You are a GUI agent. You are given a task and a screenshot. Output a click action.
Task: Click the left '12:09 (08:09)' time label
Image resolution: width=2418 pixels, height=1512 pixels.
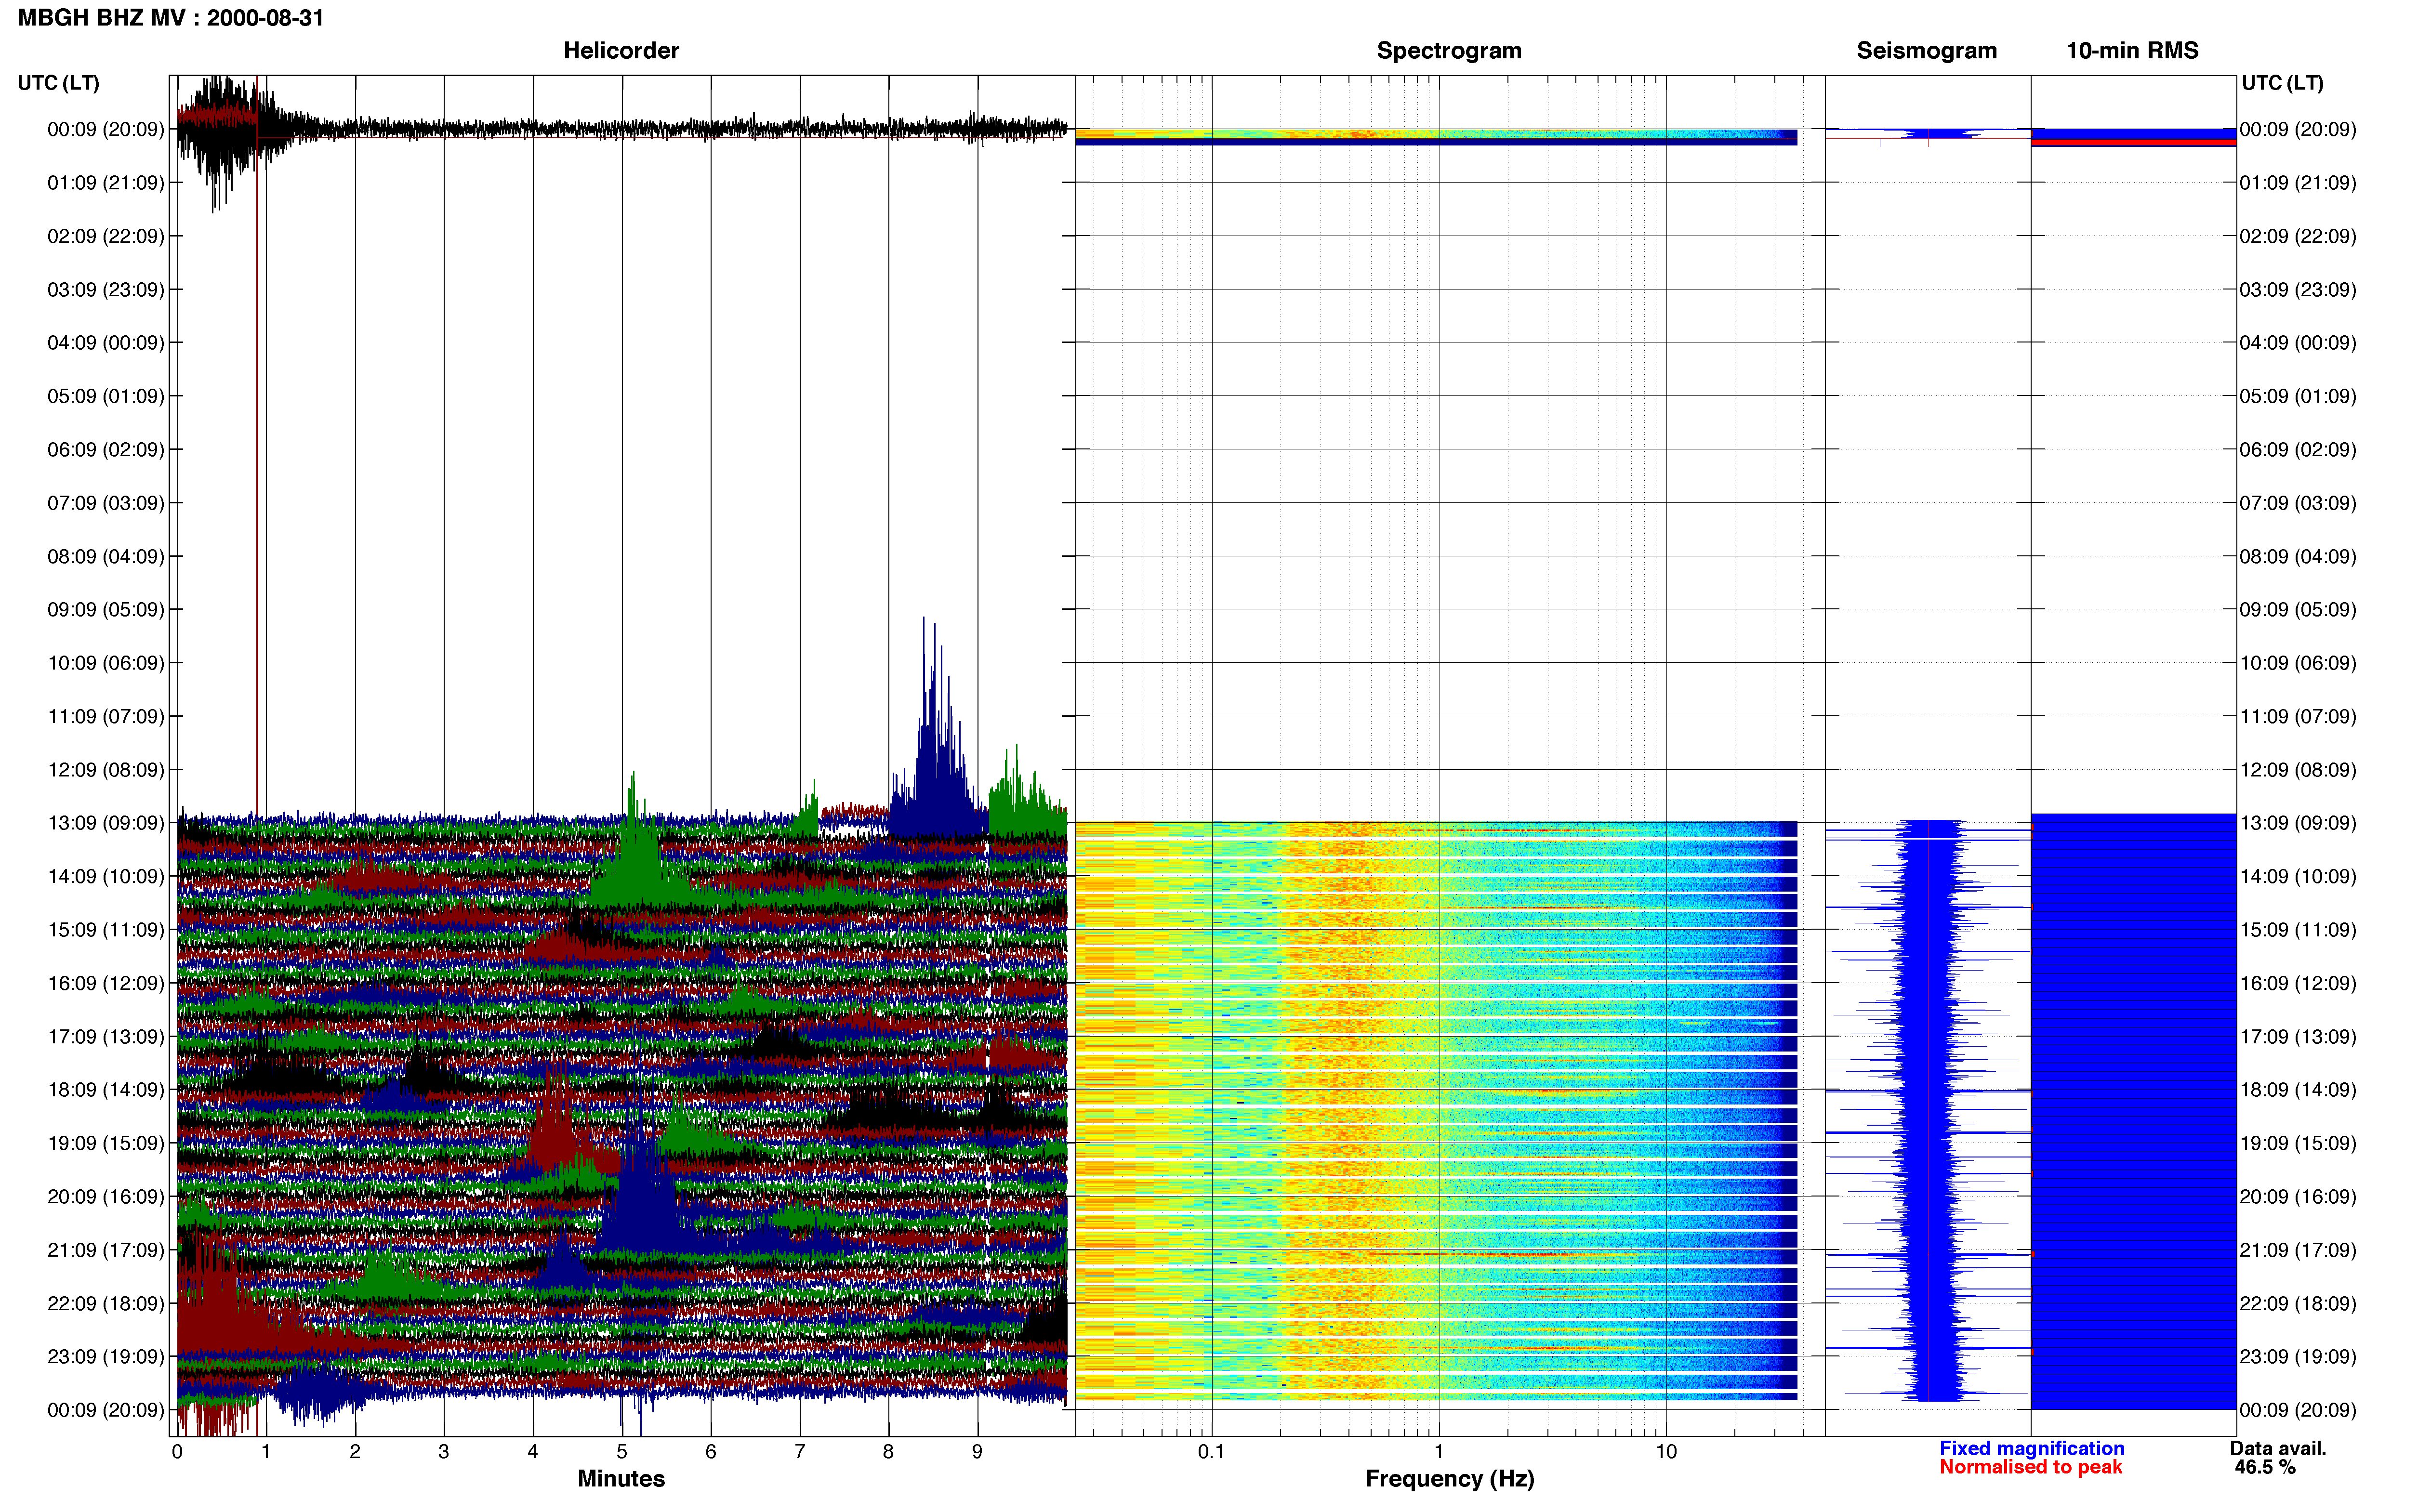click(x=106, y=770)
